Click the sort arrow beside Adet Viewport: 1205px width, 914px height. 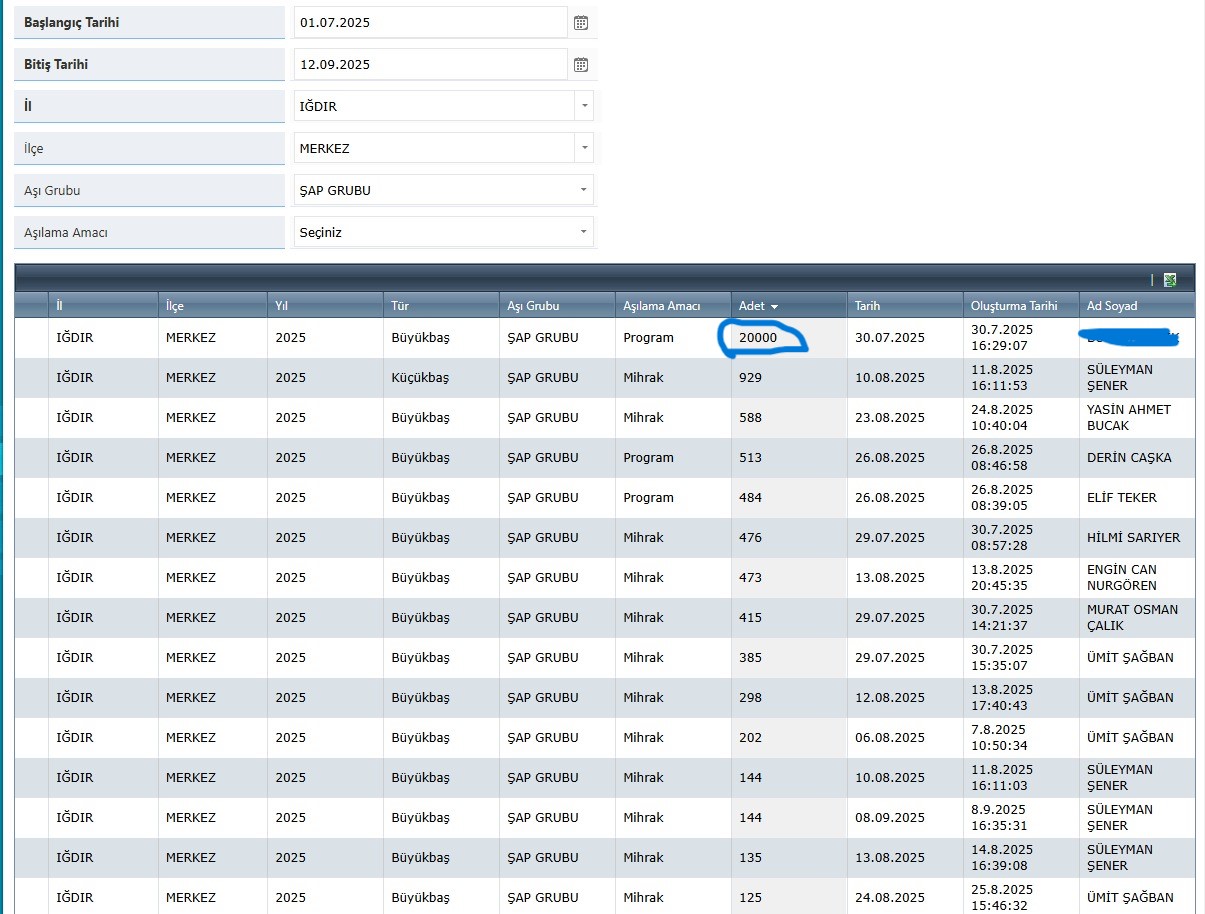(774, 306)
